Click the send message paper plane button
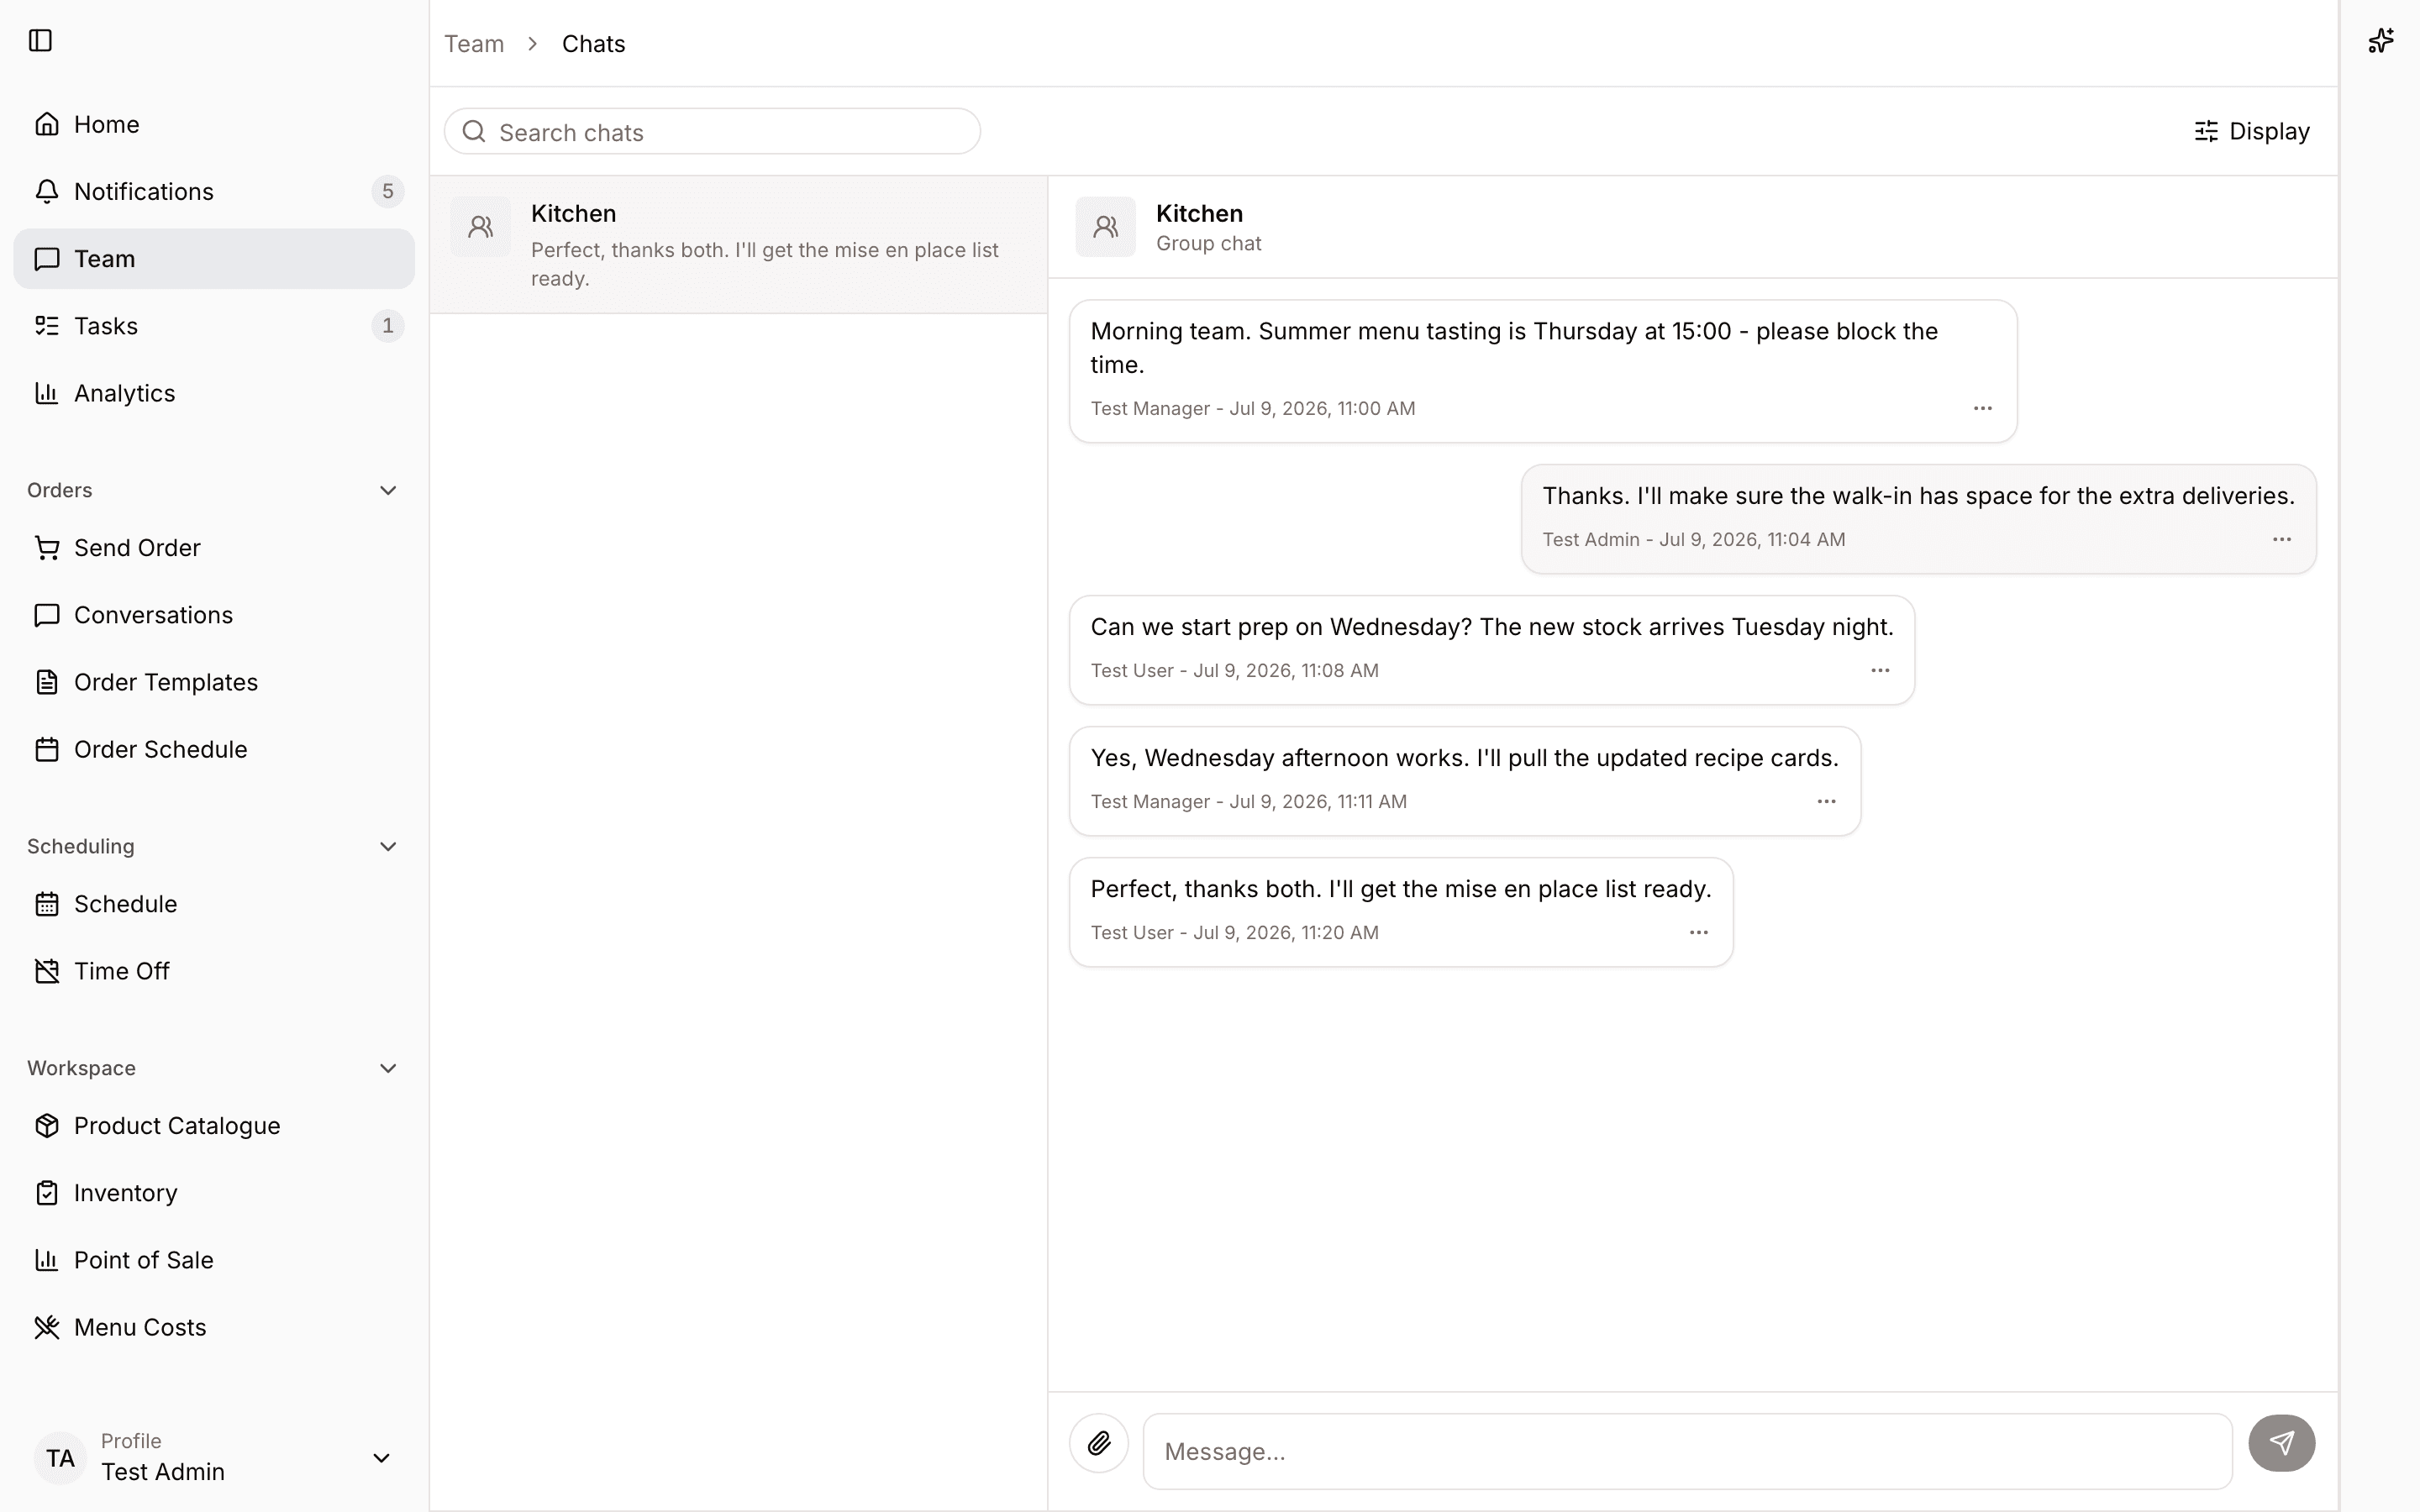Viewport: 2420px width, 1512px height. tap(2281, 1443)
